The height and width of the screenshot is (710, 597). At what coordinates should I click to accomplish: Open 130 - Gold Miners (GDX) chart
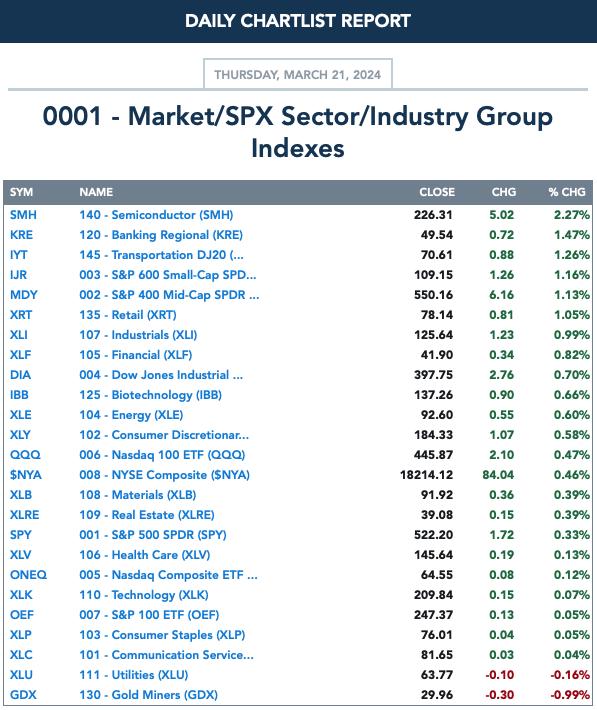pyautogui.click(x=149, y=694)
